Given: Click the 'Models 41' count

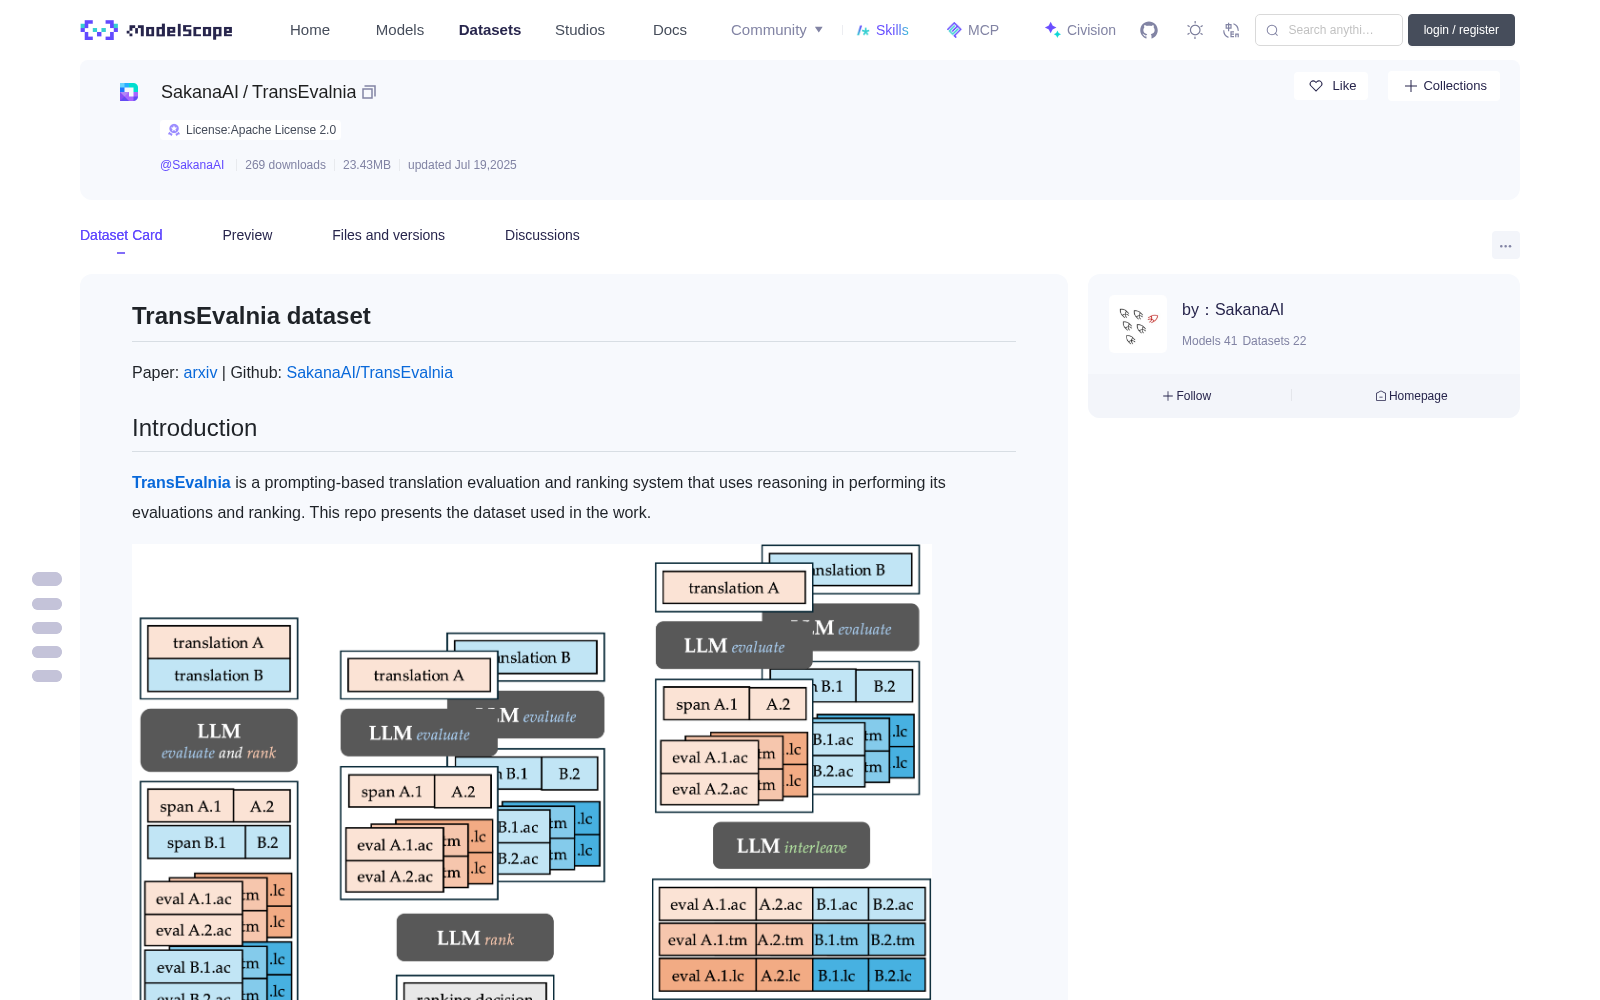Looking at the screenshot, I should pos(1209,341).
